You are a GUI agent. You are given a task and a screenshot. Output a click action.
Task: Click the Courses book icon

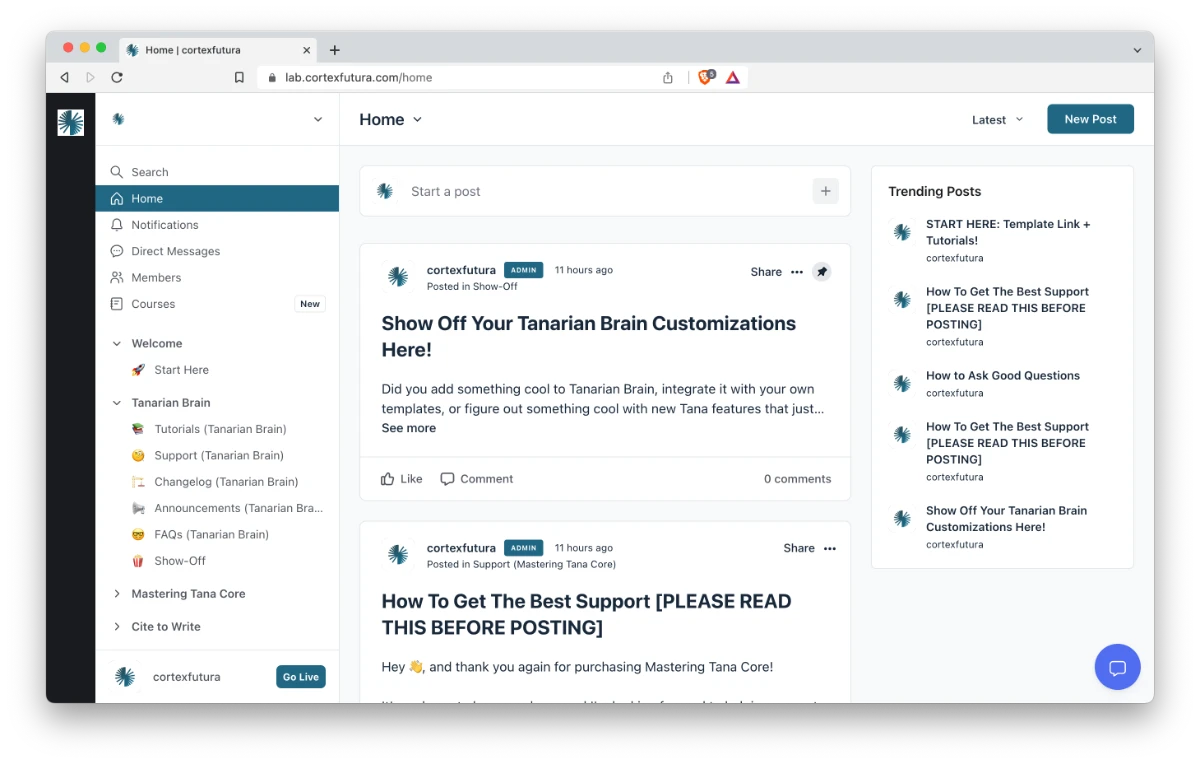click(117, 304)
